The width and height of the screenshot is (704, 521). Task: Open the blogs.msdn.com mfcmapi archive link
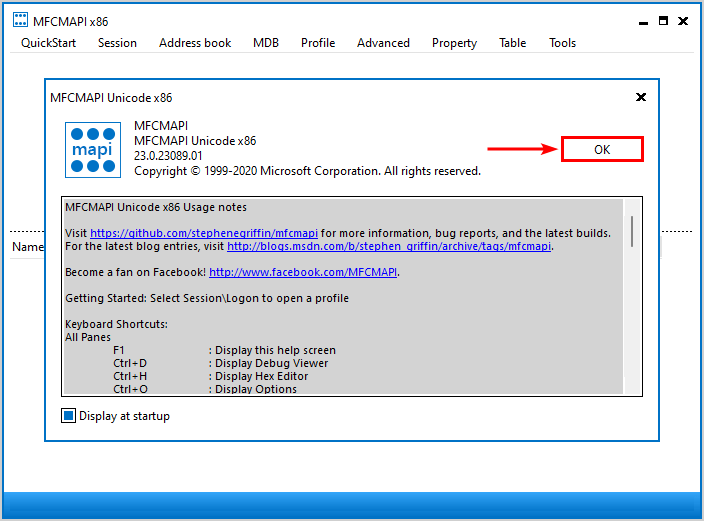pos(389,246)
